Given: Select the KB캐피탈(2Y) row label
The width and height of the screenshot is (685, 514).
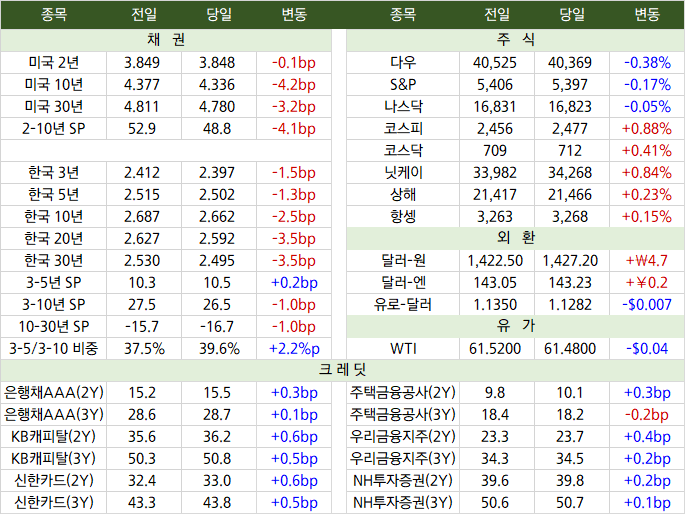Looking at the screenshot, I should 54,437.
